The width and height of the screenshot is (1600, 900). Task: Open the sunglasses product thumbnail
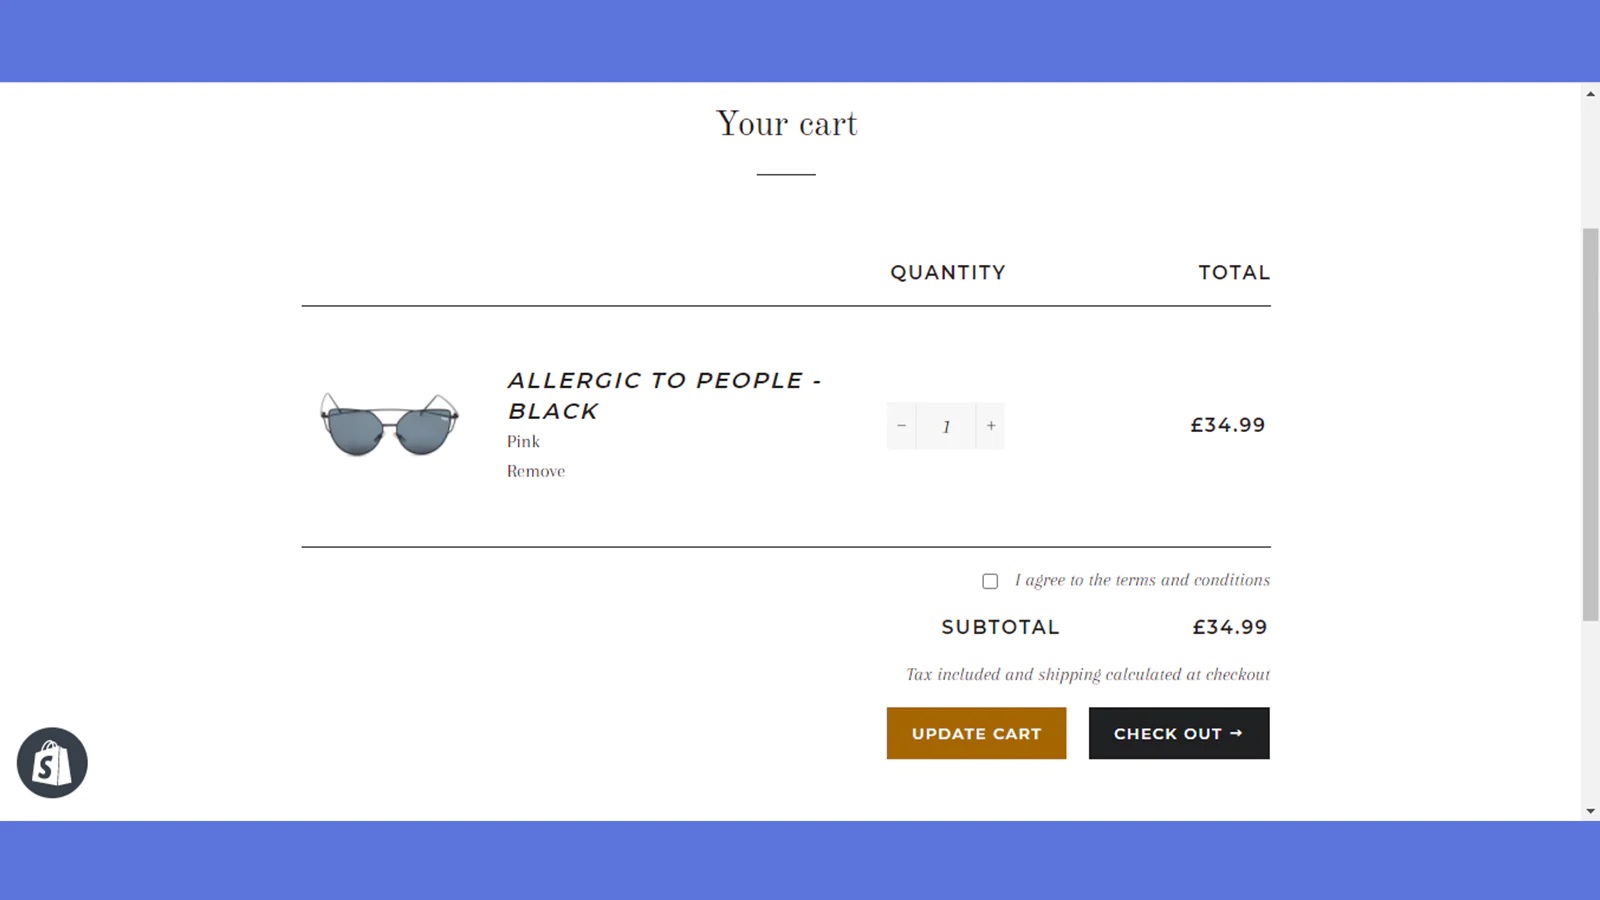pos(389,425)
